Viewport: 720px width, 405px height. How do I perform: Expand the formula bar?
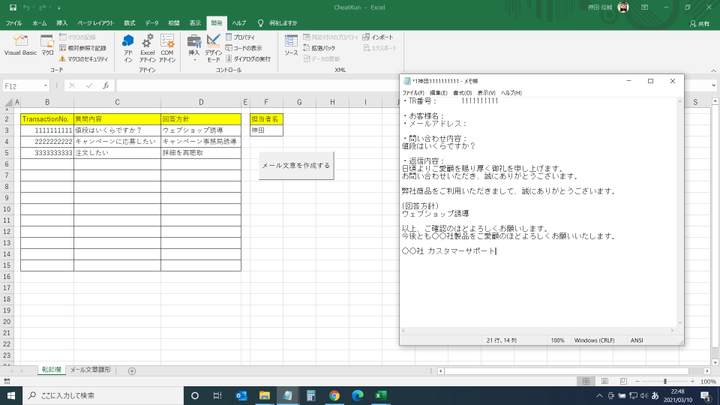(712, 86)
